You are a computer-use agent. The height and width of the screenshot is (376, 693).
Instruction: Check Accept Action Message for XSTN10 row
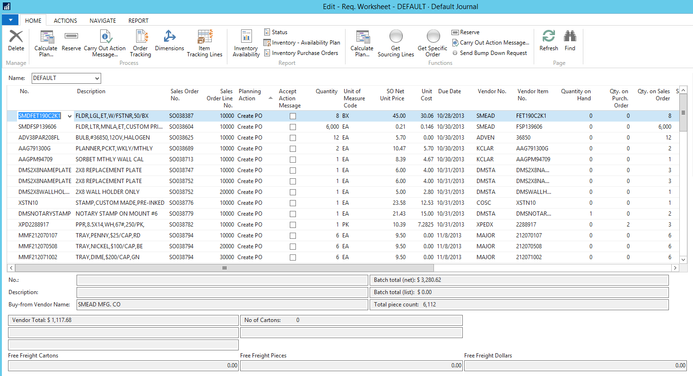pyautogui.click(x=293, y=203)
